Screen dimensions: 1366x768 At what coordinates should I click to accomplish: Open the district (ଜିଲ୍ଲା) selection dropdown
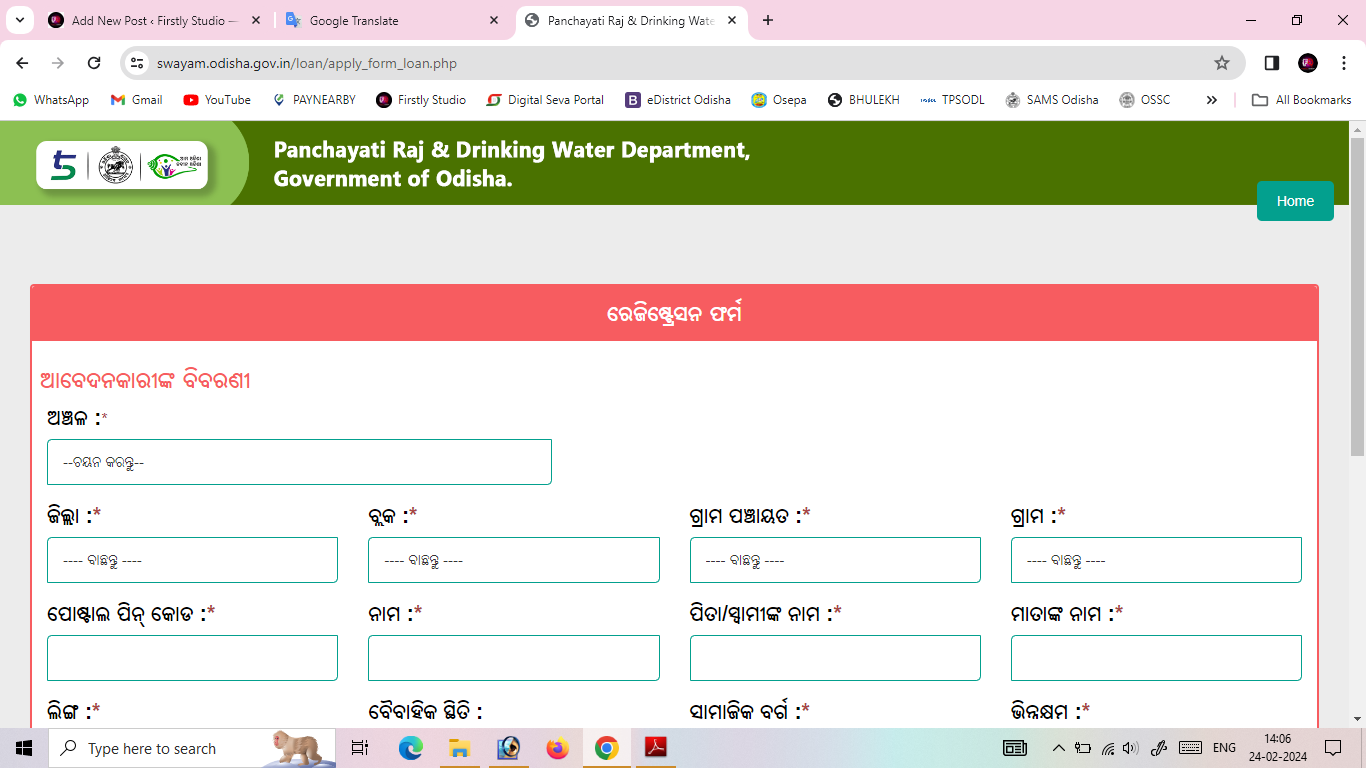(192, 560)
